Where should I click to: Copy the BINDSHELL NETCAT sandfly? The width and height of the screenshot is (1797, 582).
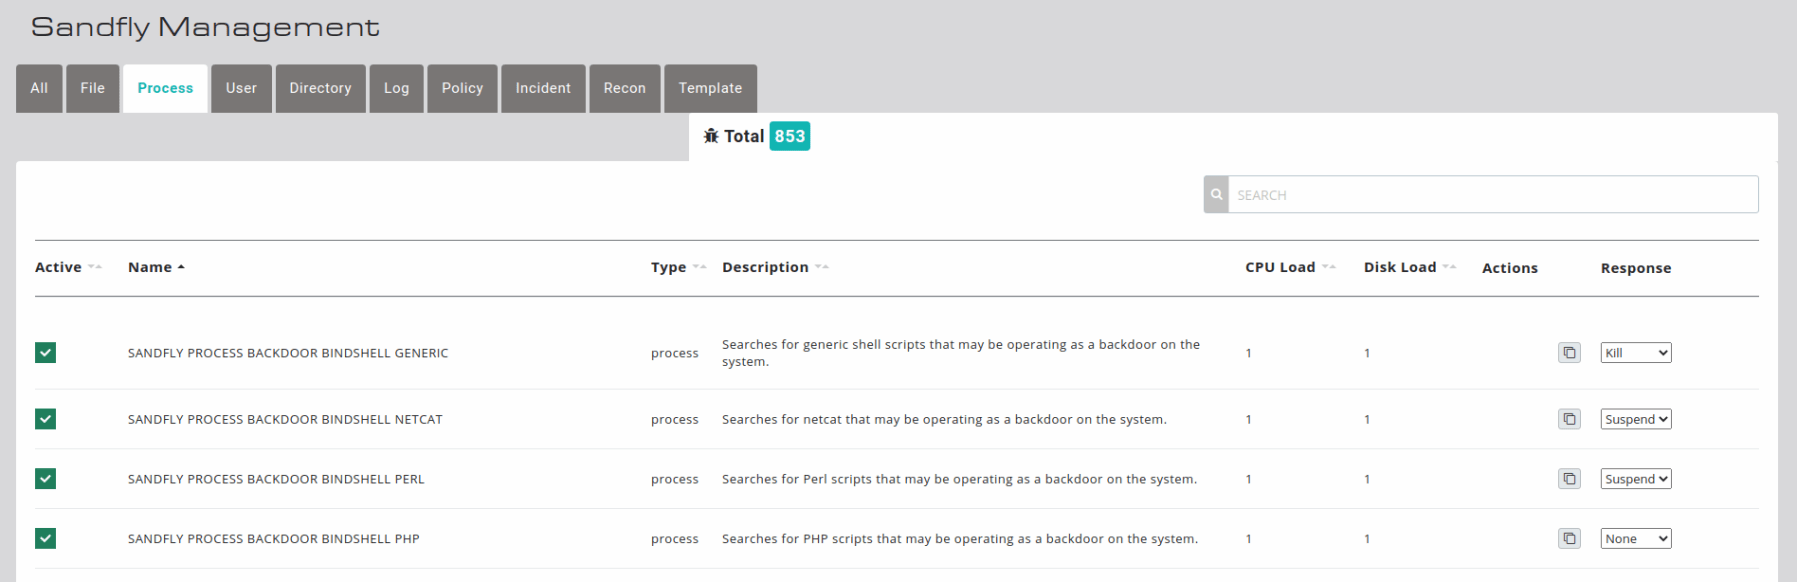click(x=1569, y=419)
